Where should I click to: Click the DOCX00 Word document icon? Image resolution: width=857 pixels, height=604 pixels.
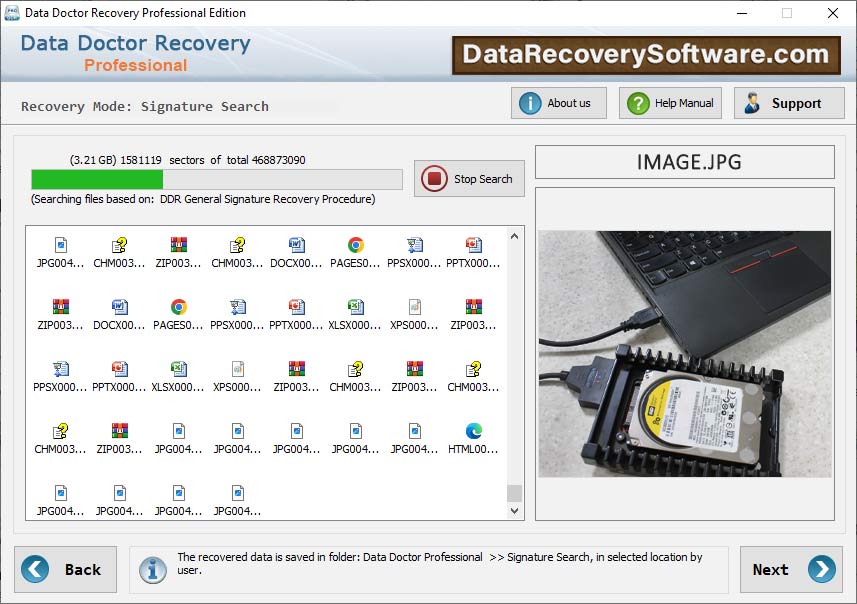[296, 243]
